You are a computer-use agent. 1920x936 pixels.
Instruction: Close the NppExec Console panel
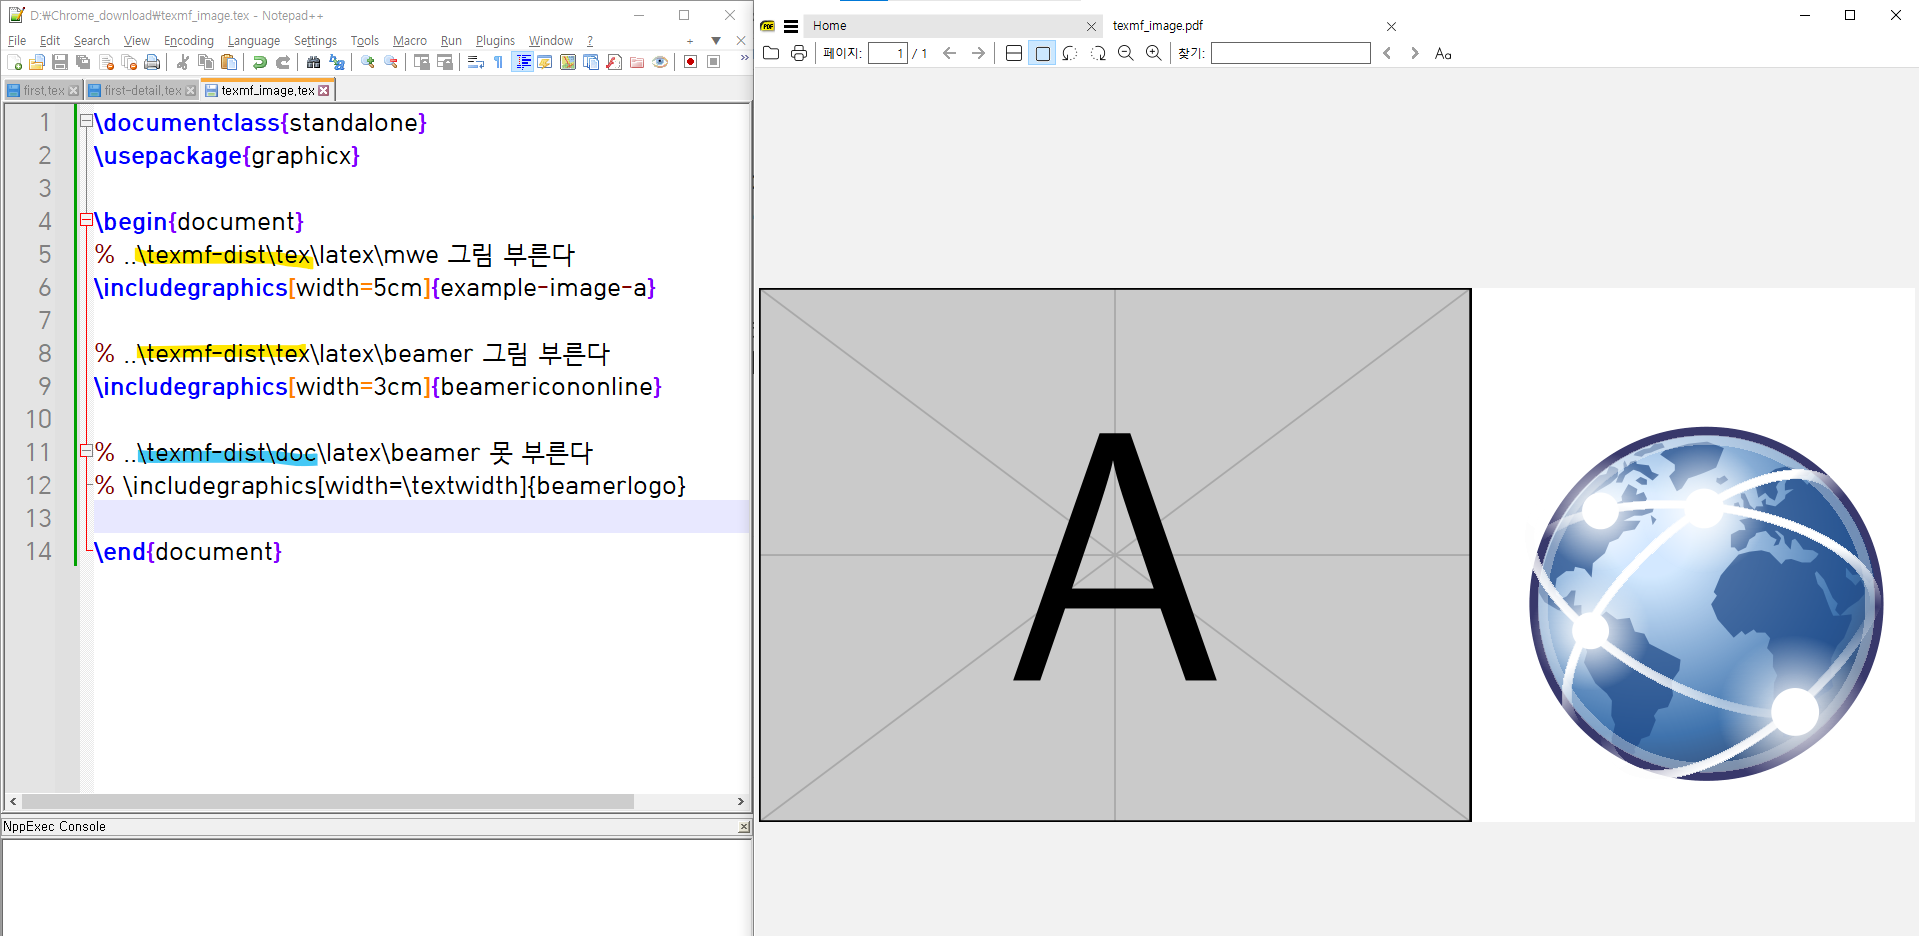744,827
